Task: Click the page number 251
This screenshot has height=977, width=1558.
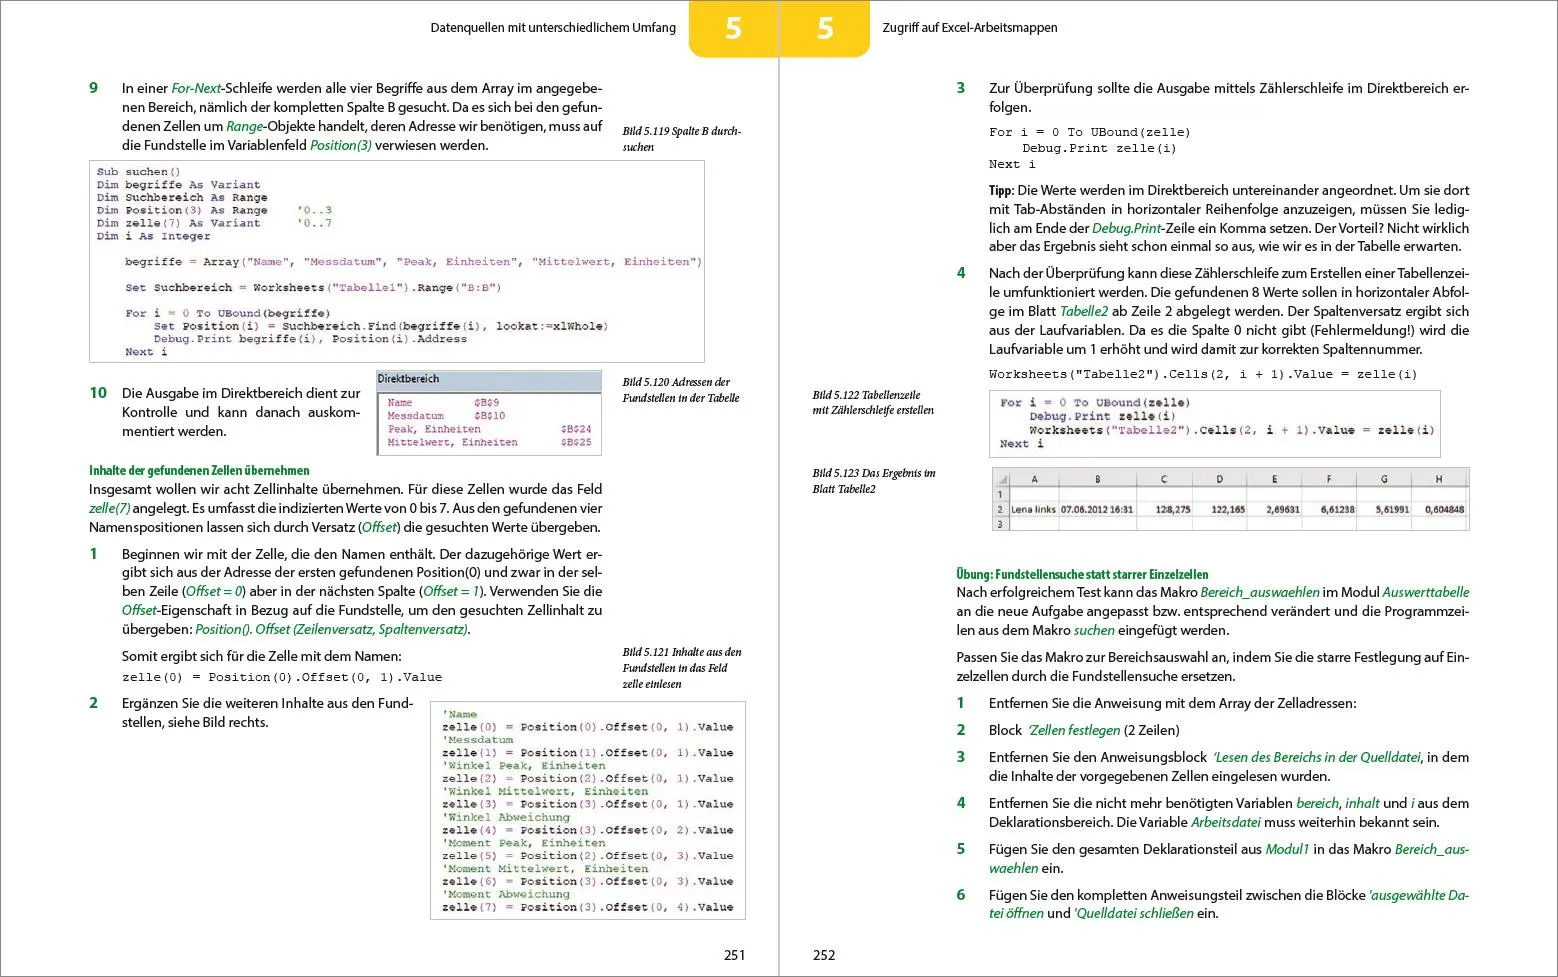Action: [x=734, y=955]
